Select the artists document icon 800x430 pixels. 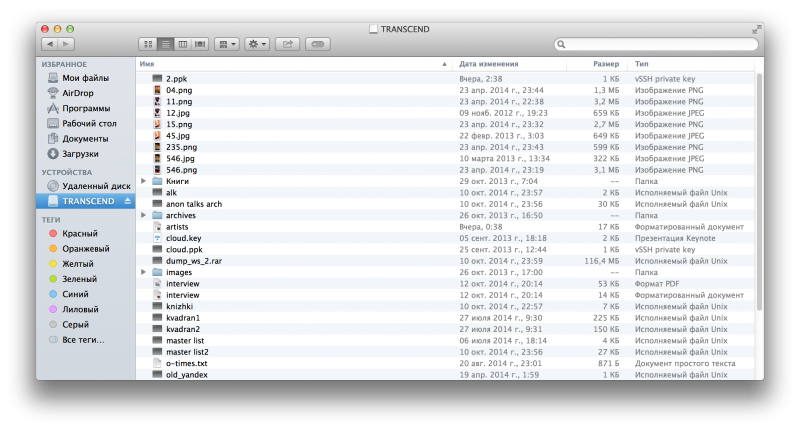[157, 227]
